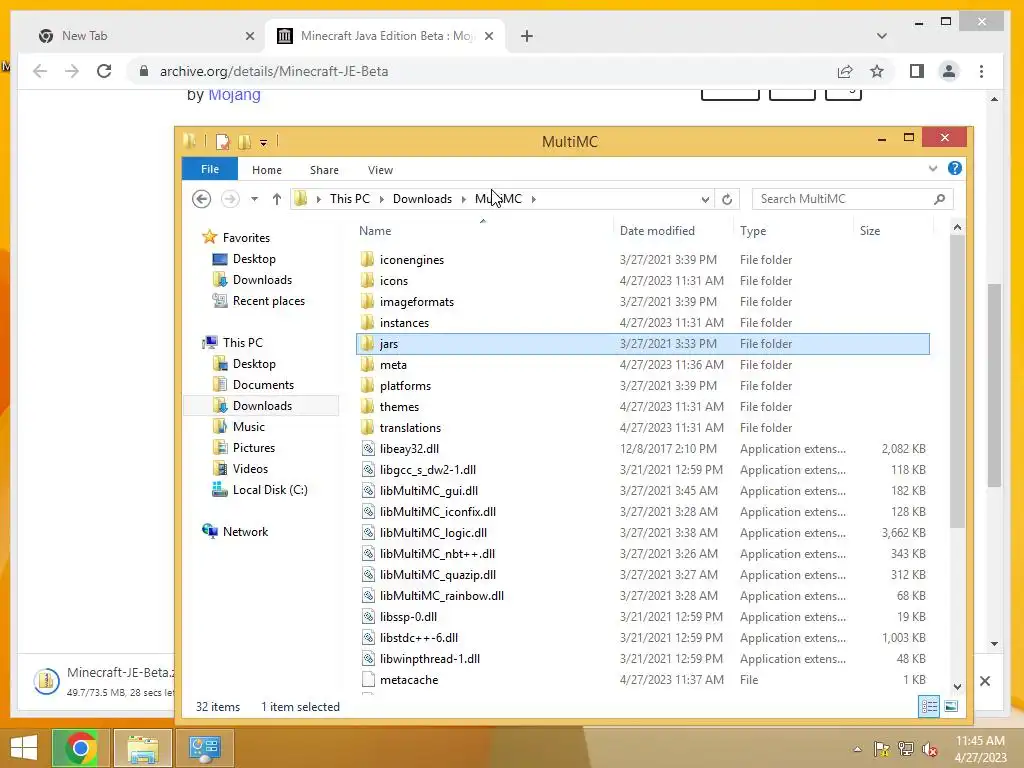Screen dimensions: 1024x768
Task: Click the muted volume tray icon
Action: tap(929, 749)
